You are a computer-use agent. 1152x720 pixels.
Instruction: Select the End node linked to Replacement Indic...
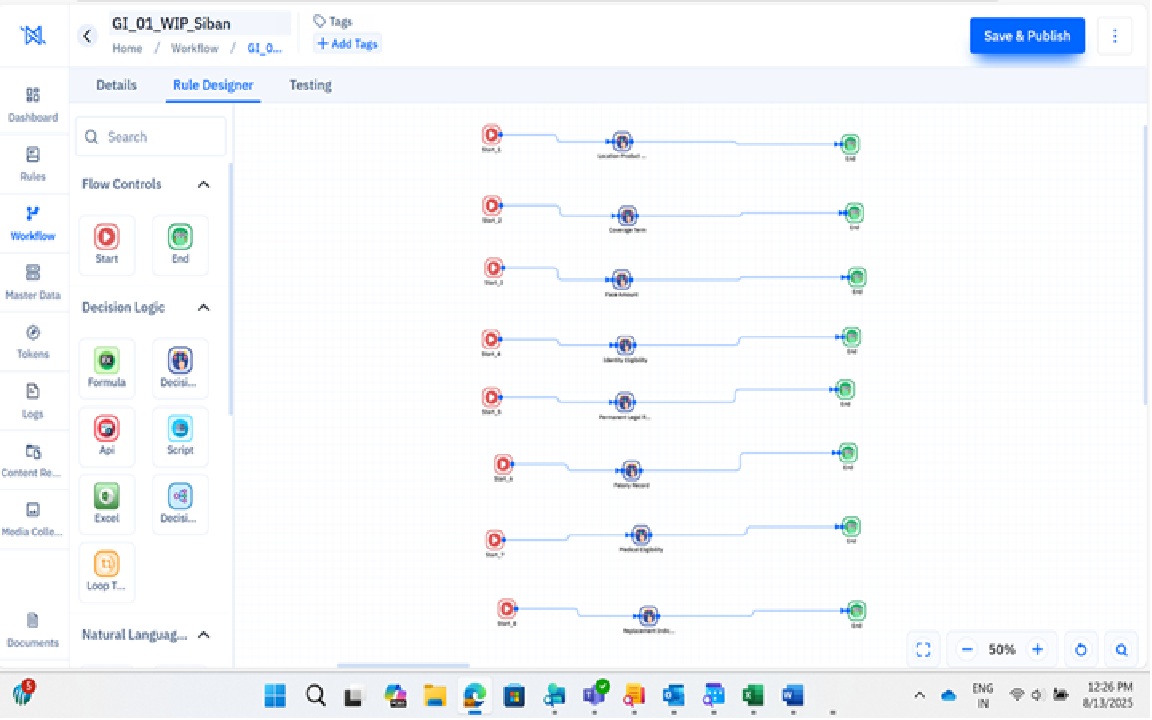tap(857, 611)
